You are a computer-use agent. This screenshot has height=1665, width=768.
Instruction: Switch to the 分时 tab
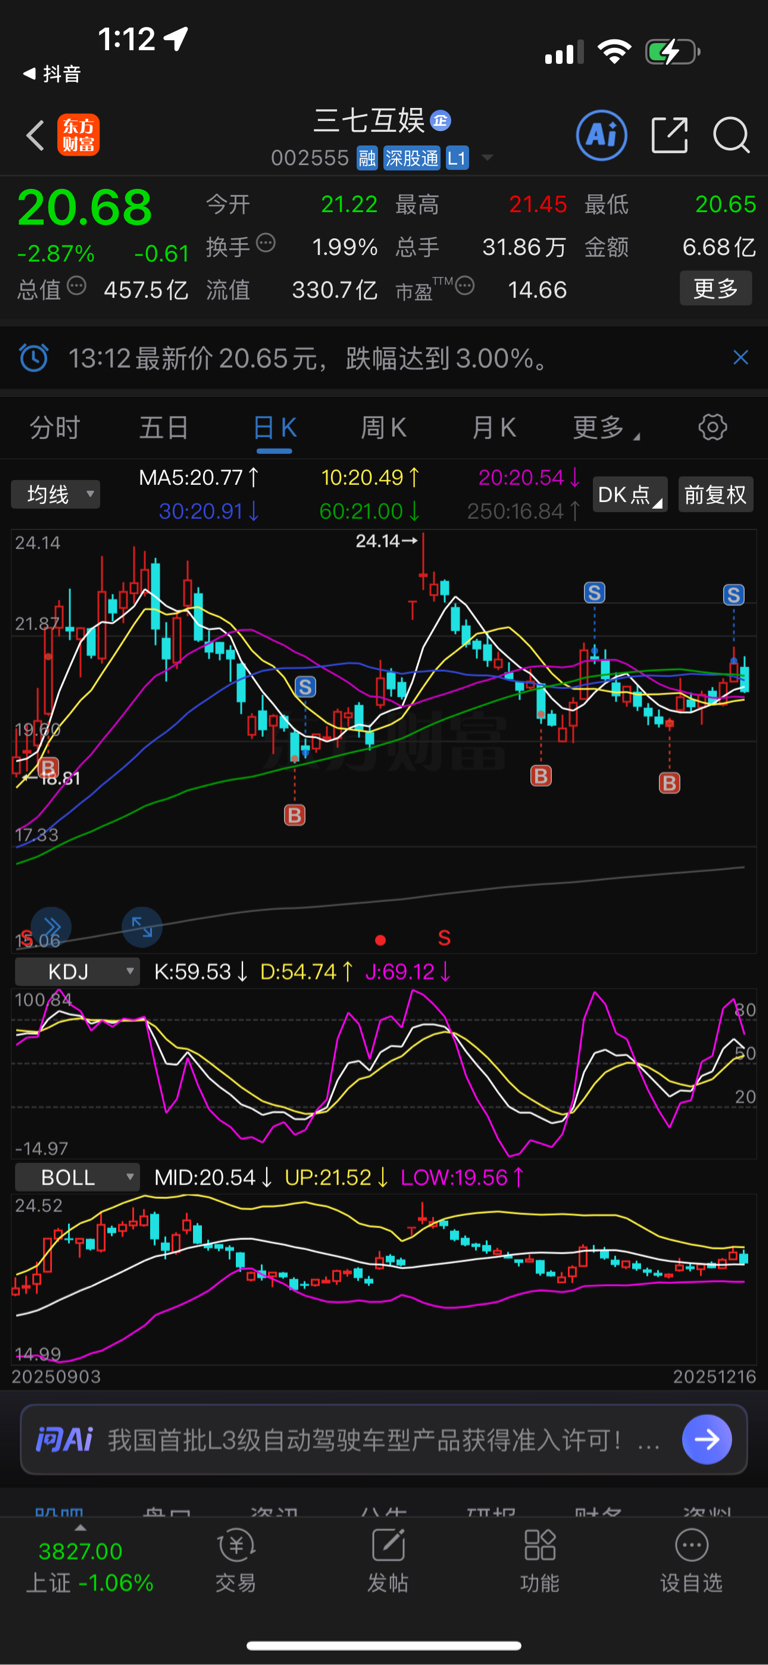(x=54, y=428)
